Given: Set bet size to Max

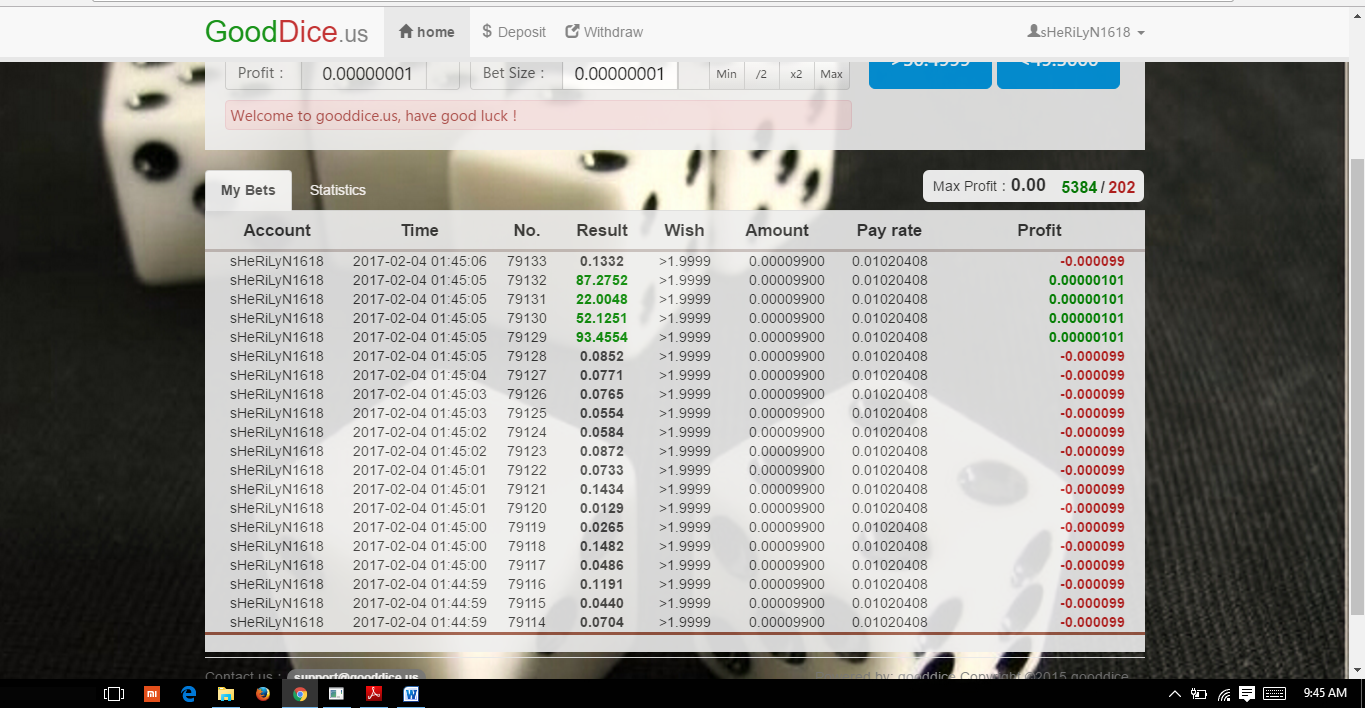Looking at the screenshot, I should 831,74.
